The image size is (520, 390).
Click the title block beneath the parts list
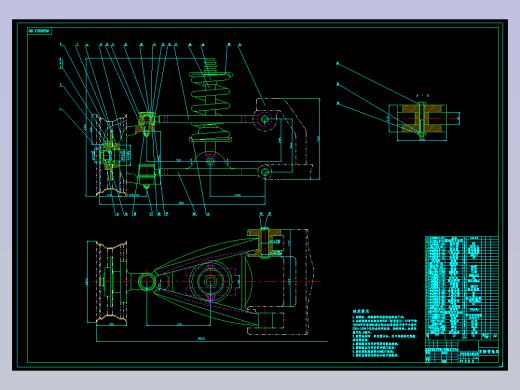pos(462,351)
